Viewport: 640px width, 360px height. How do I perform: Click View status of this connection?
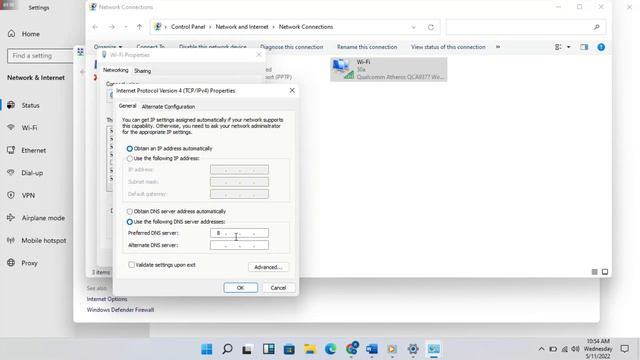448,47
